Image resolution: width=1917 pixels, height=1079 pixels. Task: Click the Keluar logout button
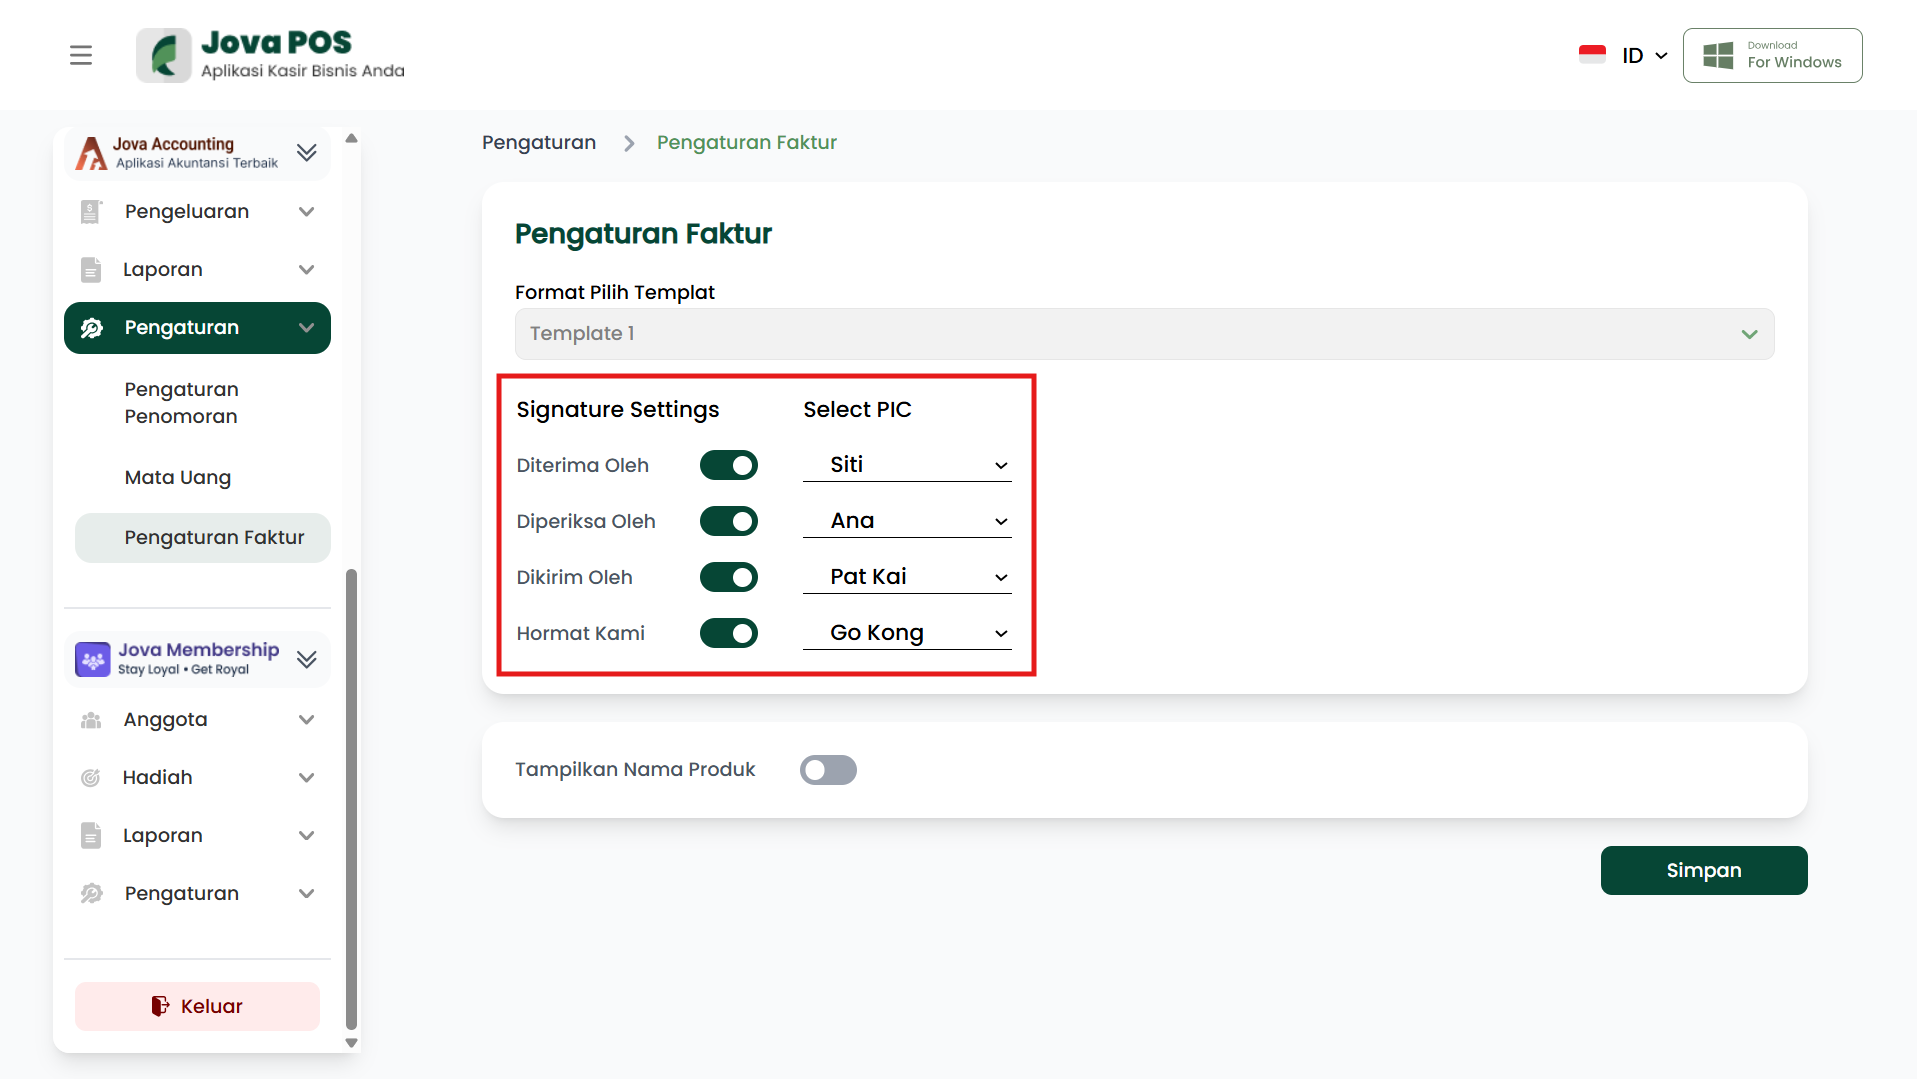197,1006
